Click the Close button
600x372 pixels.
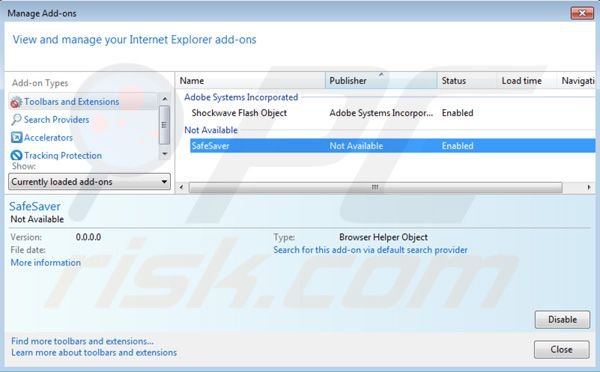click(x=561, y=349)
